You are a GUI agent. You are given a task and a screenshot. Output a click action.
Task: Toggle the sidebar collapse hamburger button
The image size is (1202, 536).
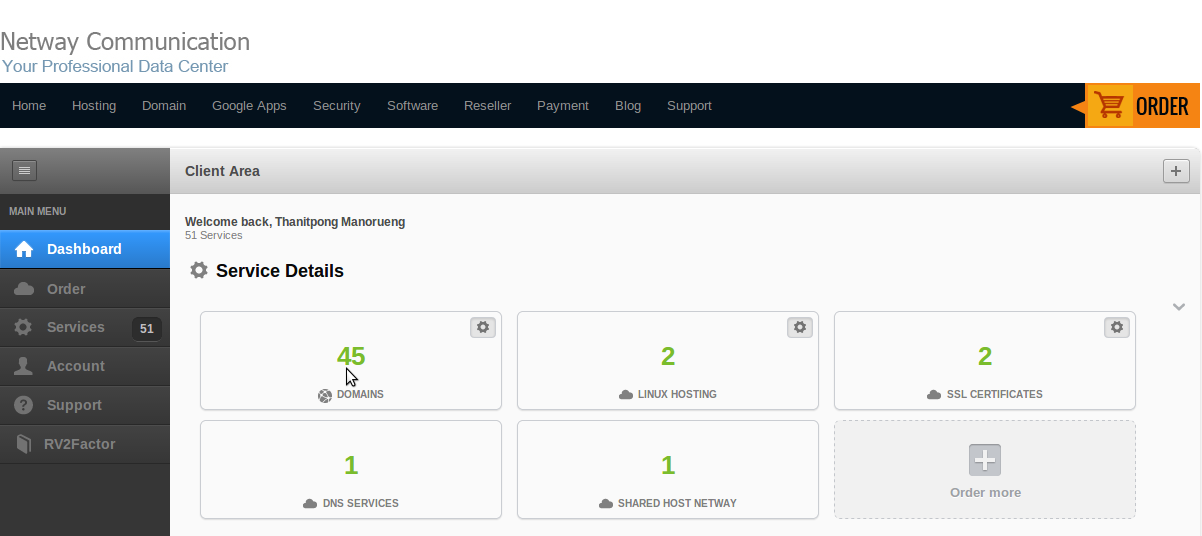(25, 171)
